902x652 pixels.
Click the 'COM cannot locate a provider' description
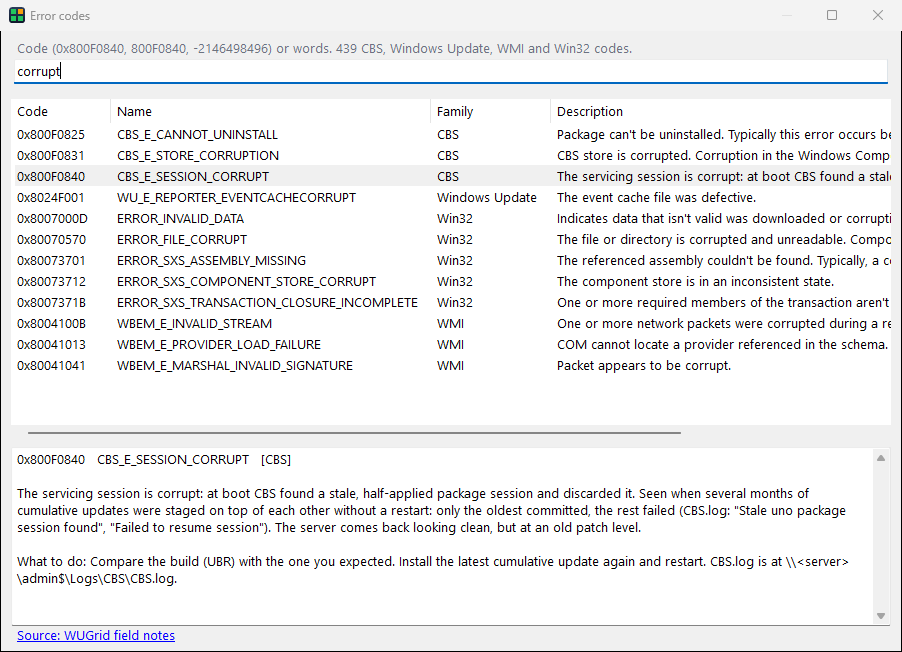click(722, 345)
